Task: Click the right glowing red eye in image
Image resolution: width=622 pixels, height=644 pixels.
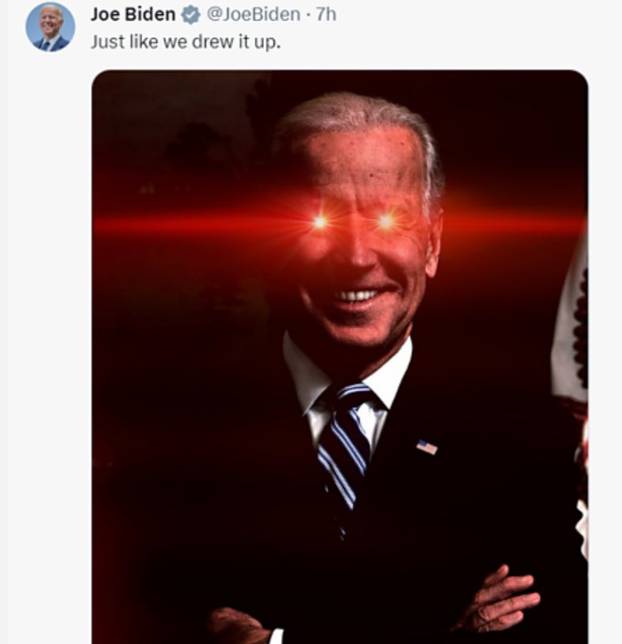Action: (x=386, y=221)
